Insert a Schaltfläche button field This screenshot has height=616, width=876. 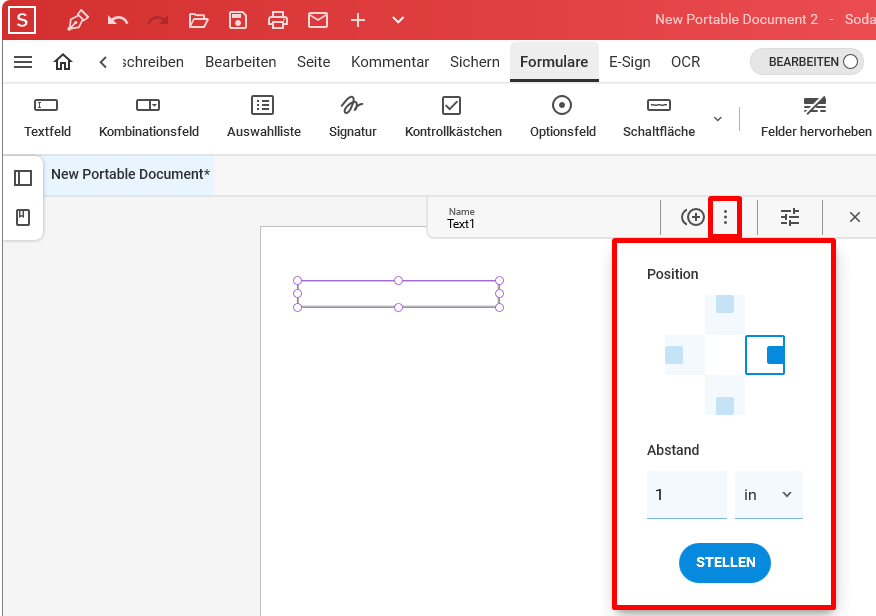(x=659, y=117)
